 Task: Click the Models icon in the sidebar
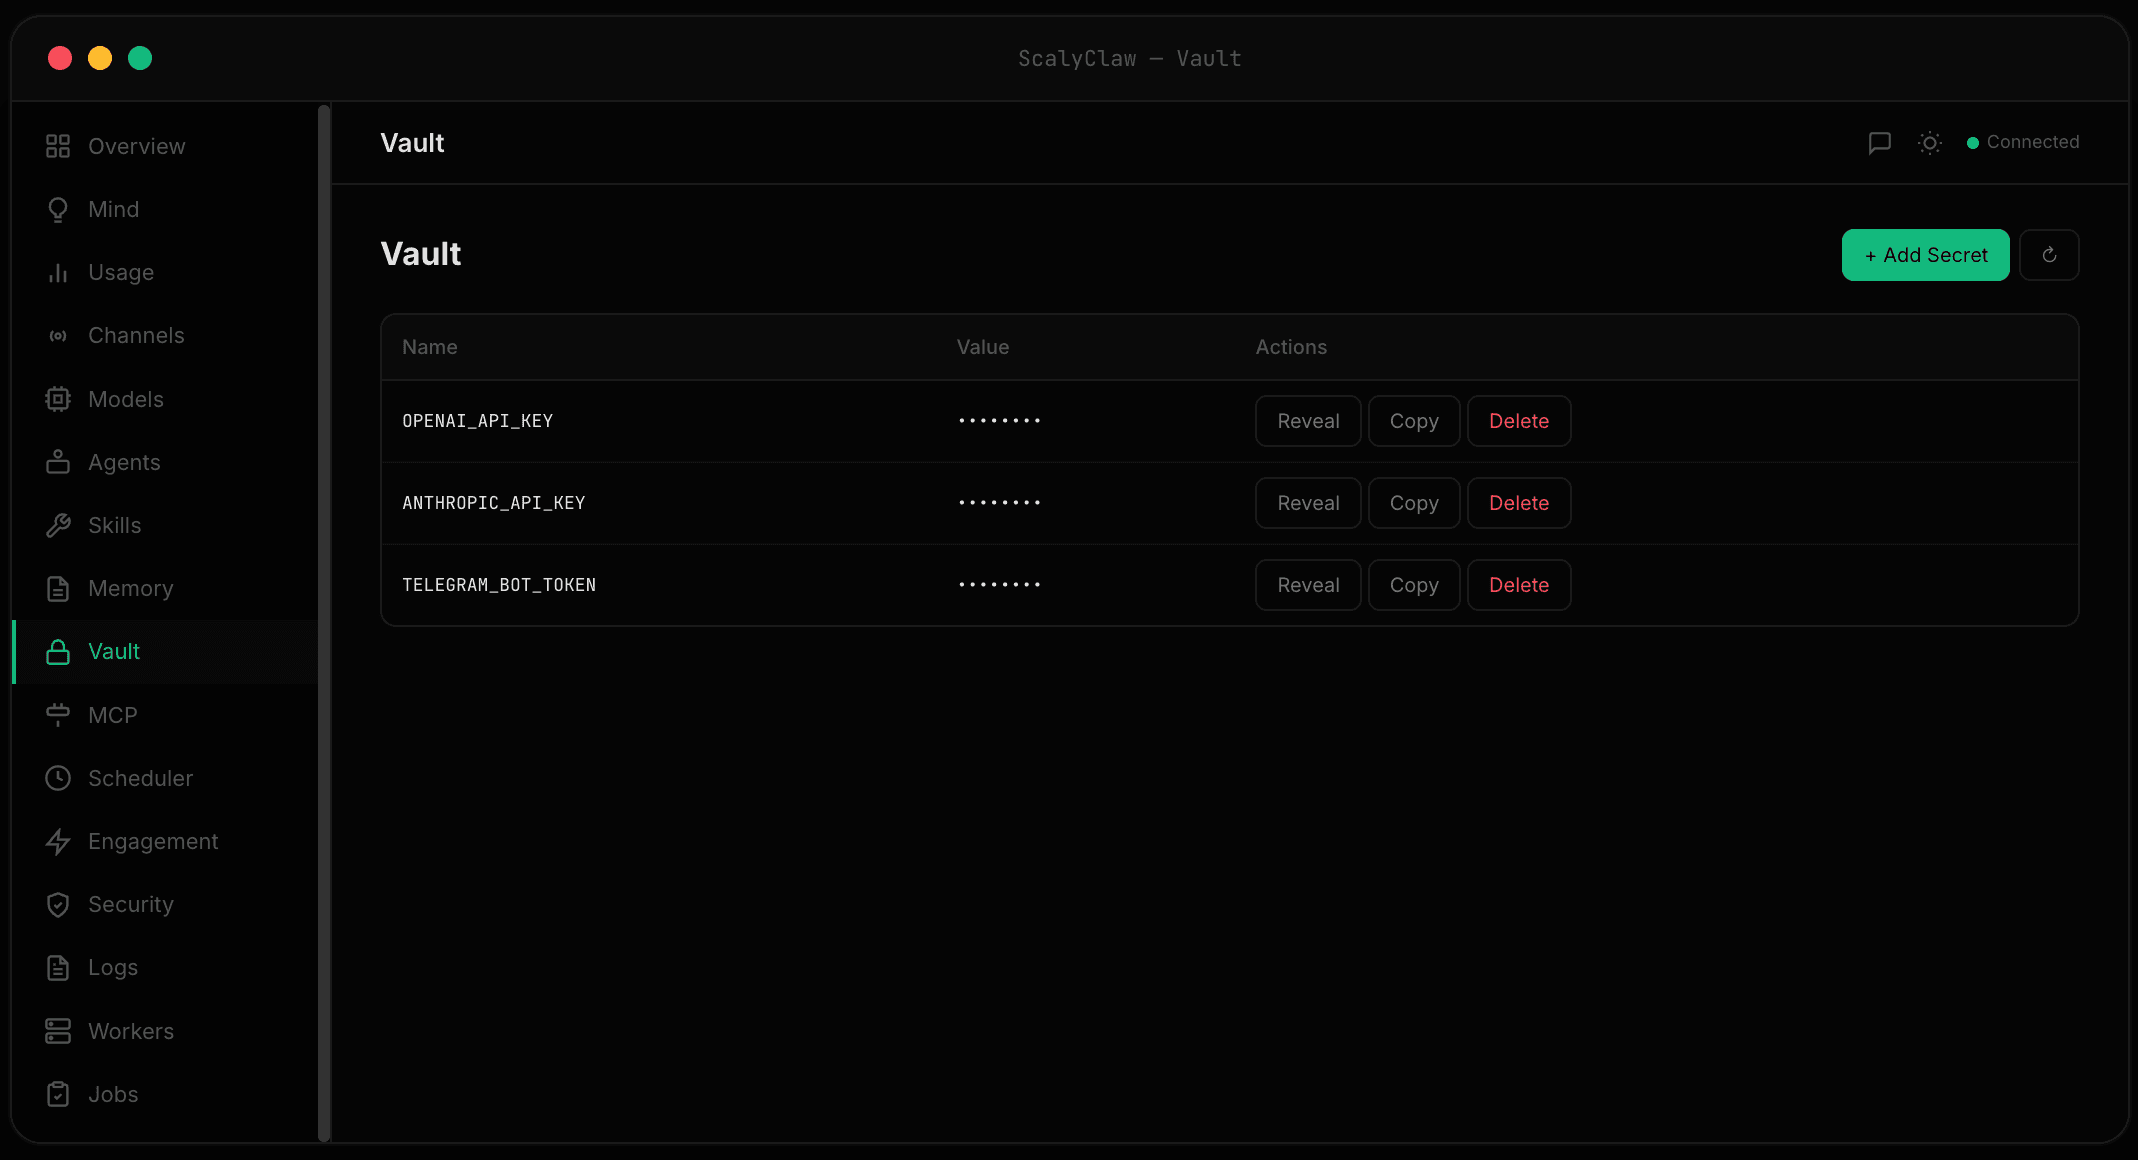tap(58, 398)
